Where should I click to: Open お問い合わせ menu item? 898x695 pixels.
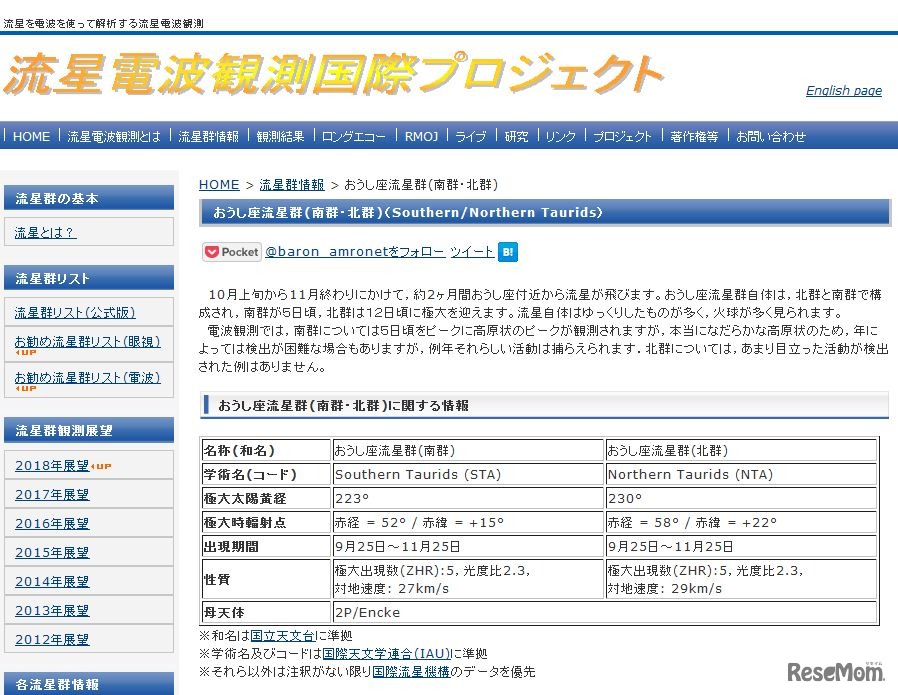771,136
